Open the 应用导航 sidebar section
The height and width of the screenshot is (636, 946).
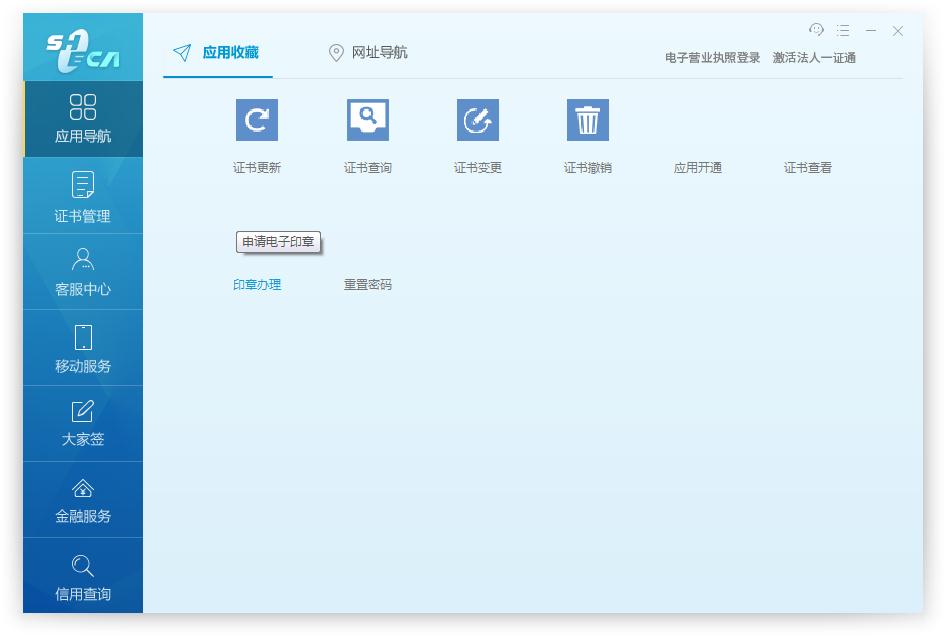(82, 118)
